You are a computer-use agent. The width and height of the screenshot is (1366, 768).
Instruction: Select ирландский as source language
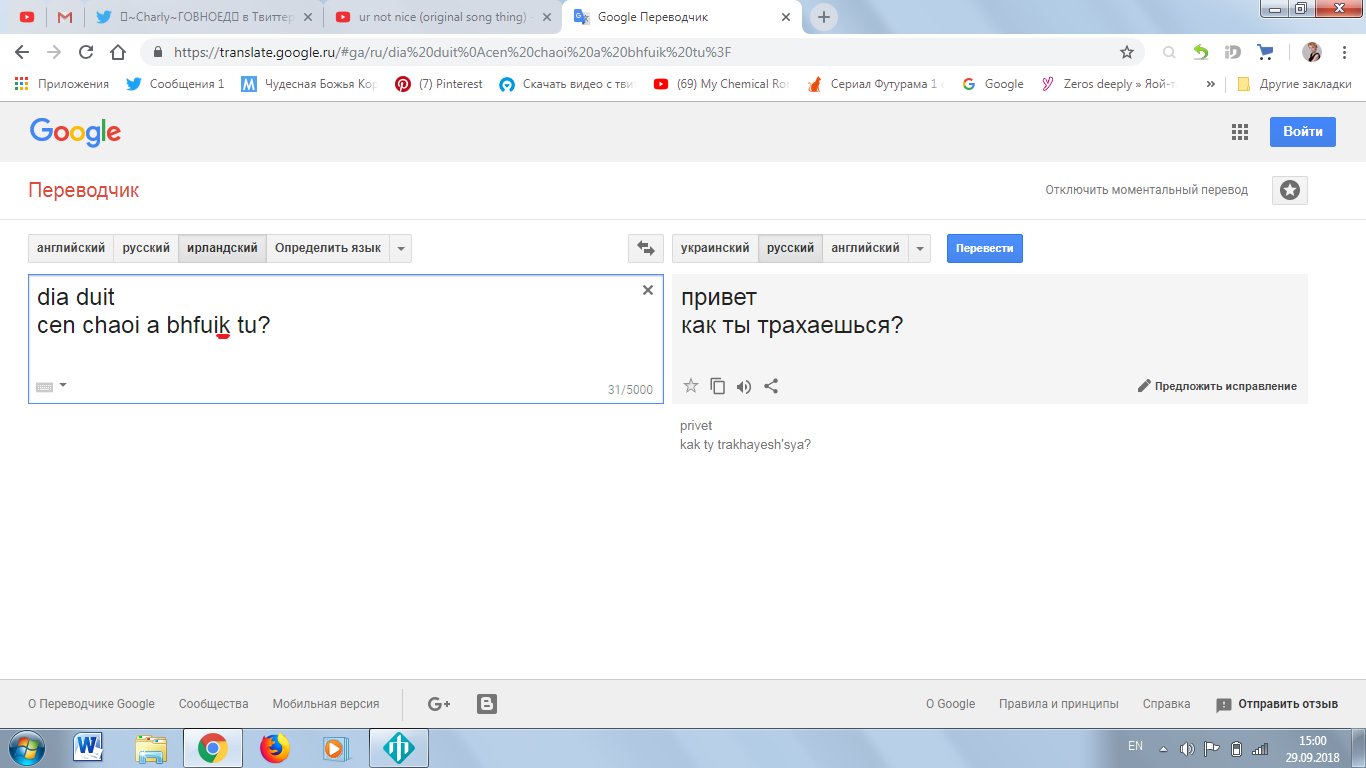[x=222, y=248]
